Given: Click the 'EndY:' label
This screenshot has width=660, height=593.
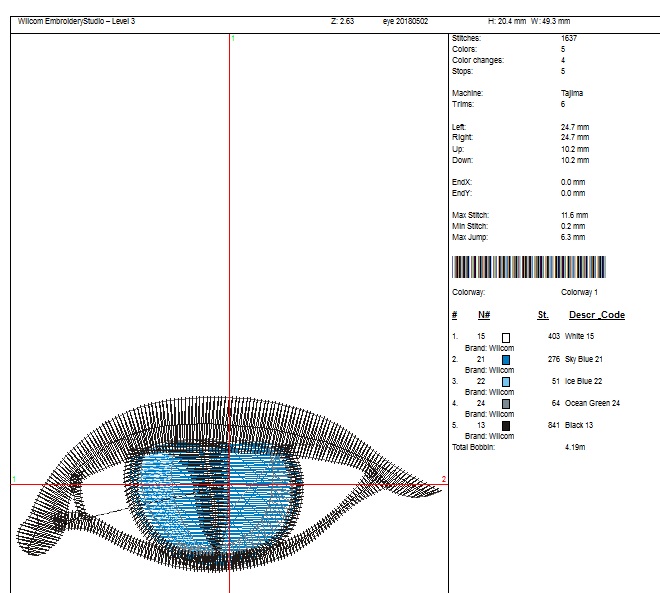Looking at the screenshot, I should (x=462, y=193).
